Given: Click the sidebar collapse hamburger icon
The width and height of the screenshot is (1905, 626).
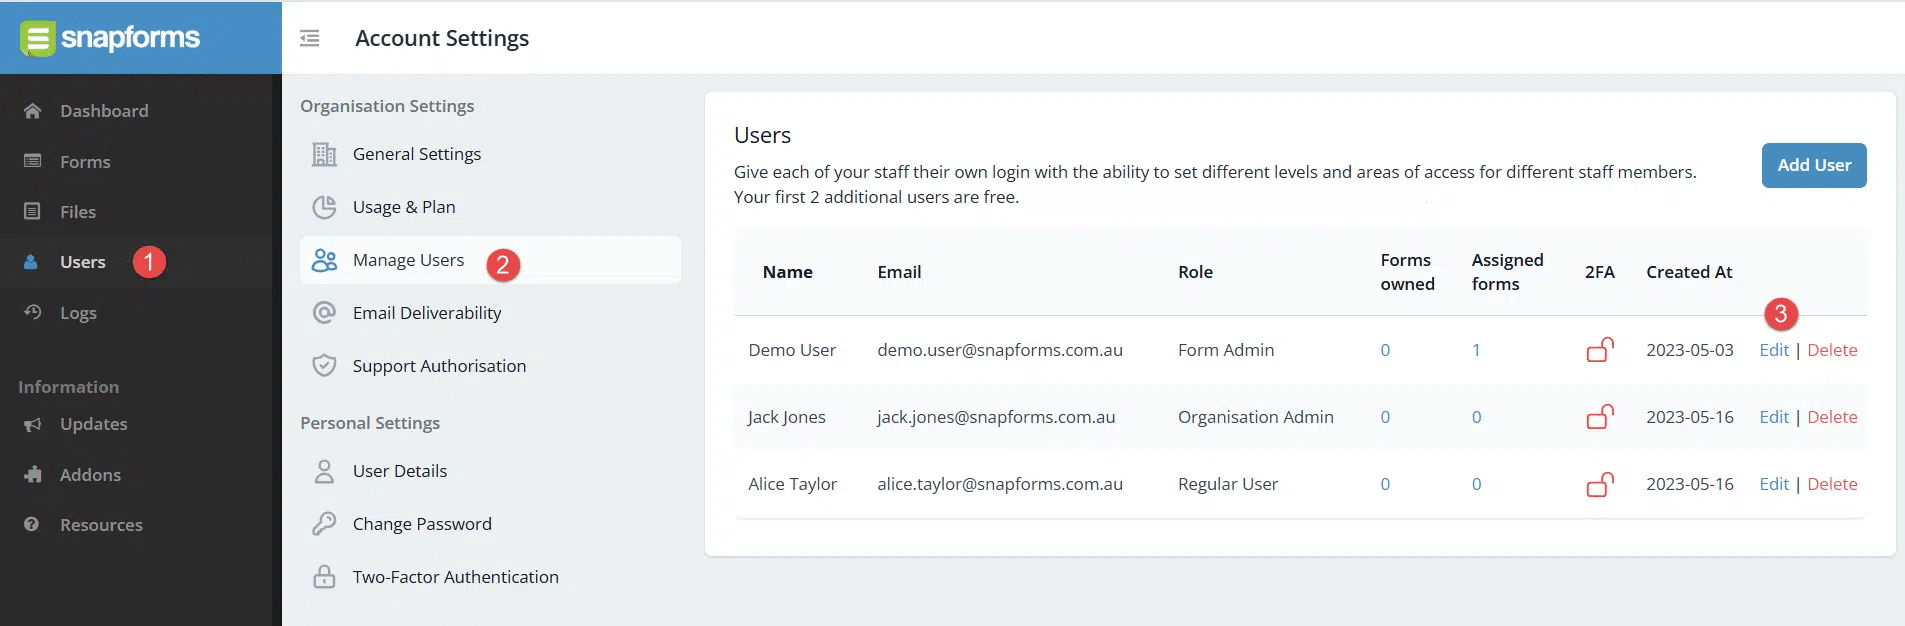Looking at the screenshot, I should 310,38.
